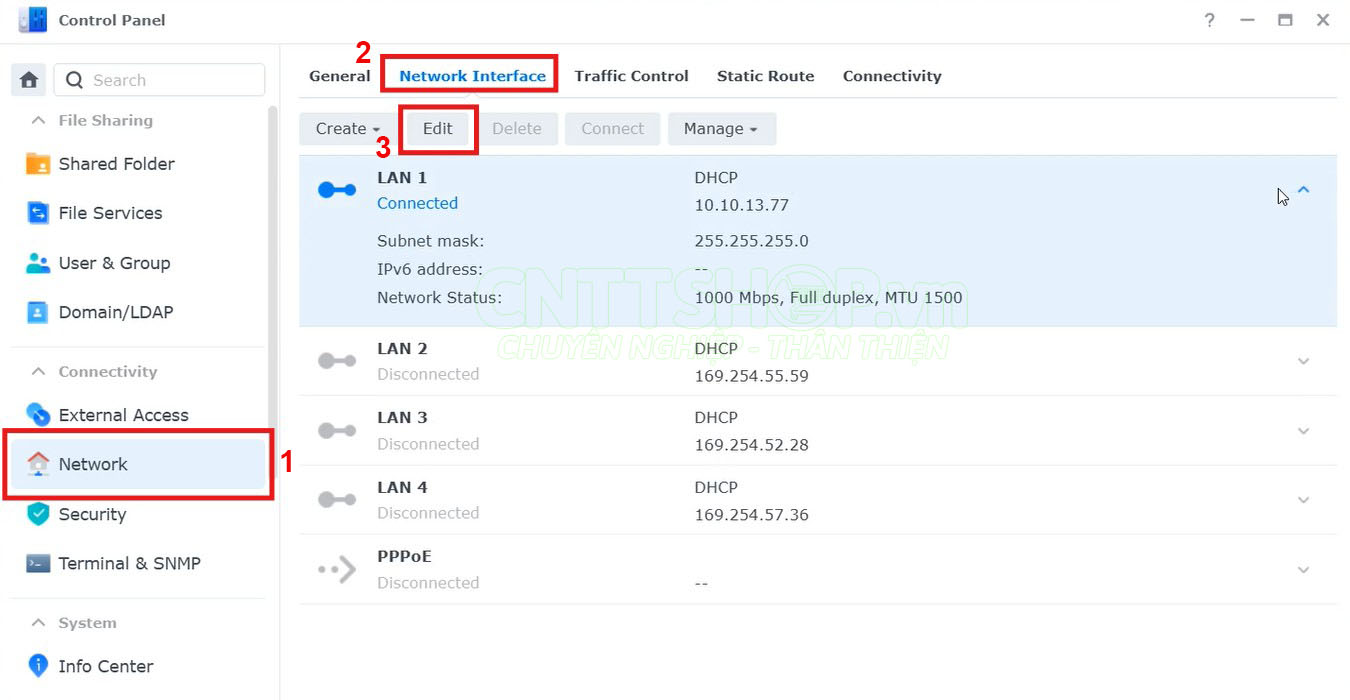This screenshot has width=1350, height=700.
Task: Click the help question mark icon
Action: 1209,20
